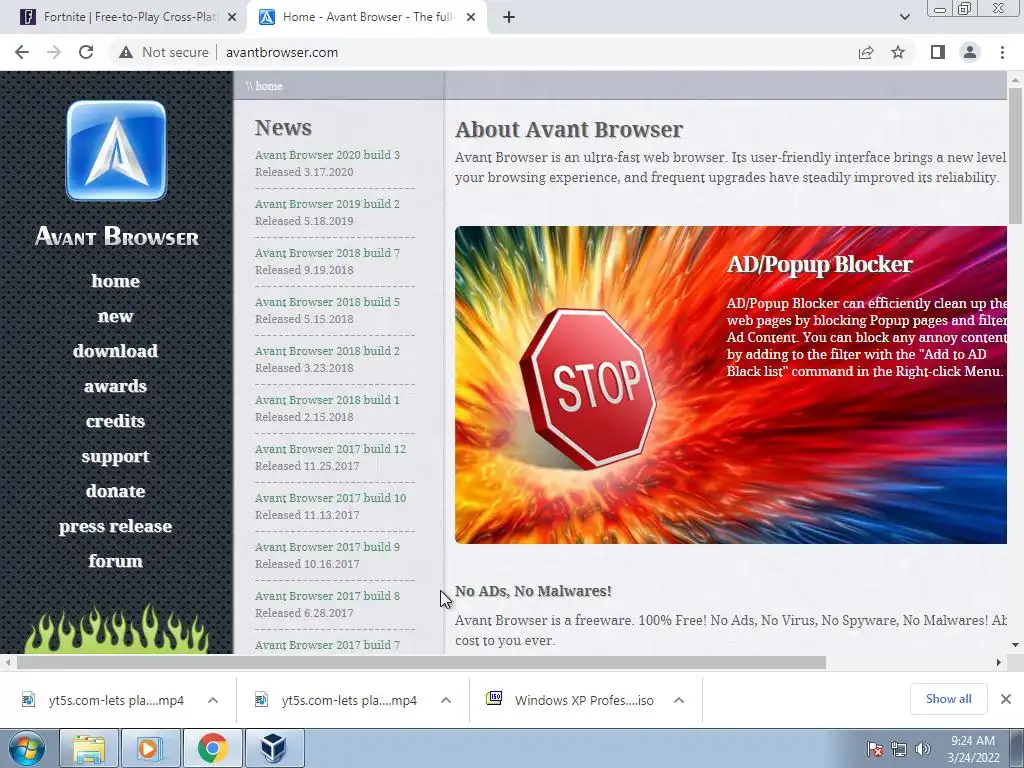Open Avant Browser 2018 build 2 news
Viewport: 1024px width, 768px height.
(327, 351)
